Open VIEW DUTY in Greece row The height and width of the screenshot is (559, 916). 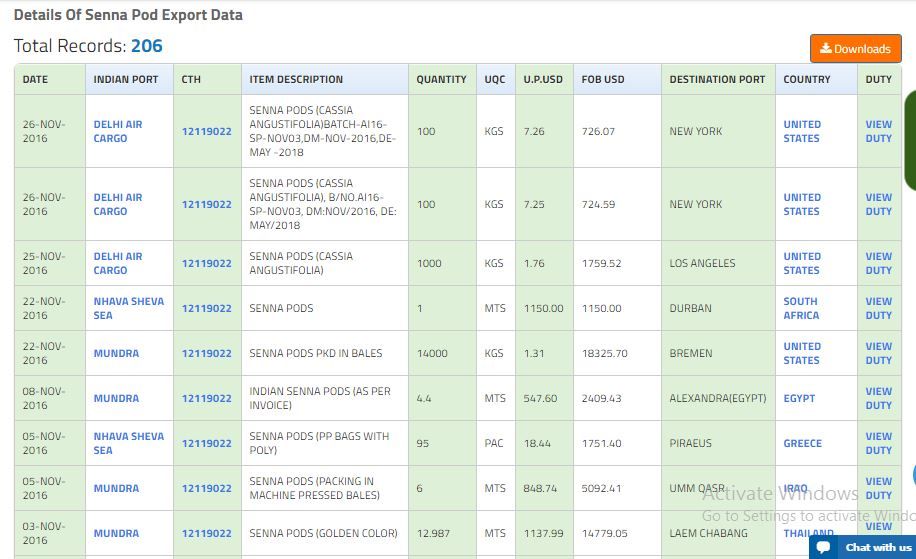879,443
